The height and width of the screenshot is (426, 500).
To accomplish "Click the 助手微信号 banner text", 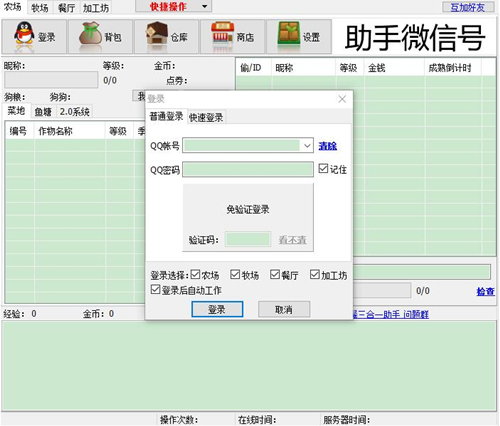I will pos(415,37).
